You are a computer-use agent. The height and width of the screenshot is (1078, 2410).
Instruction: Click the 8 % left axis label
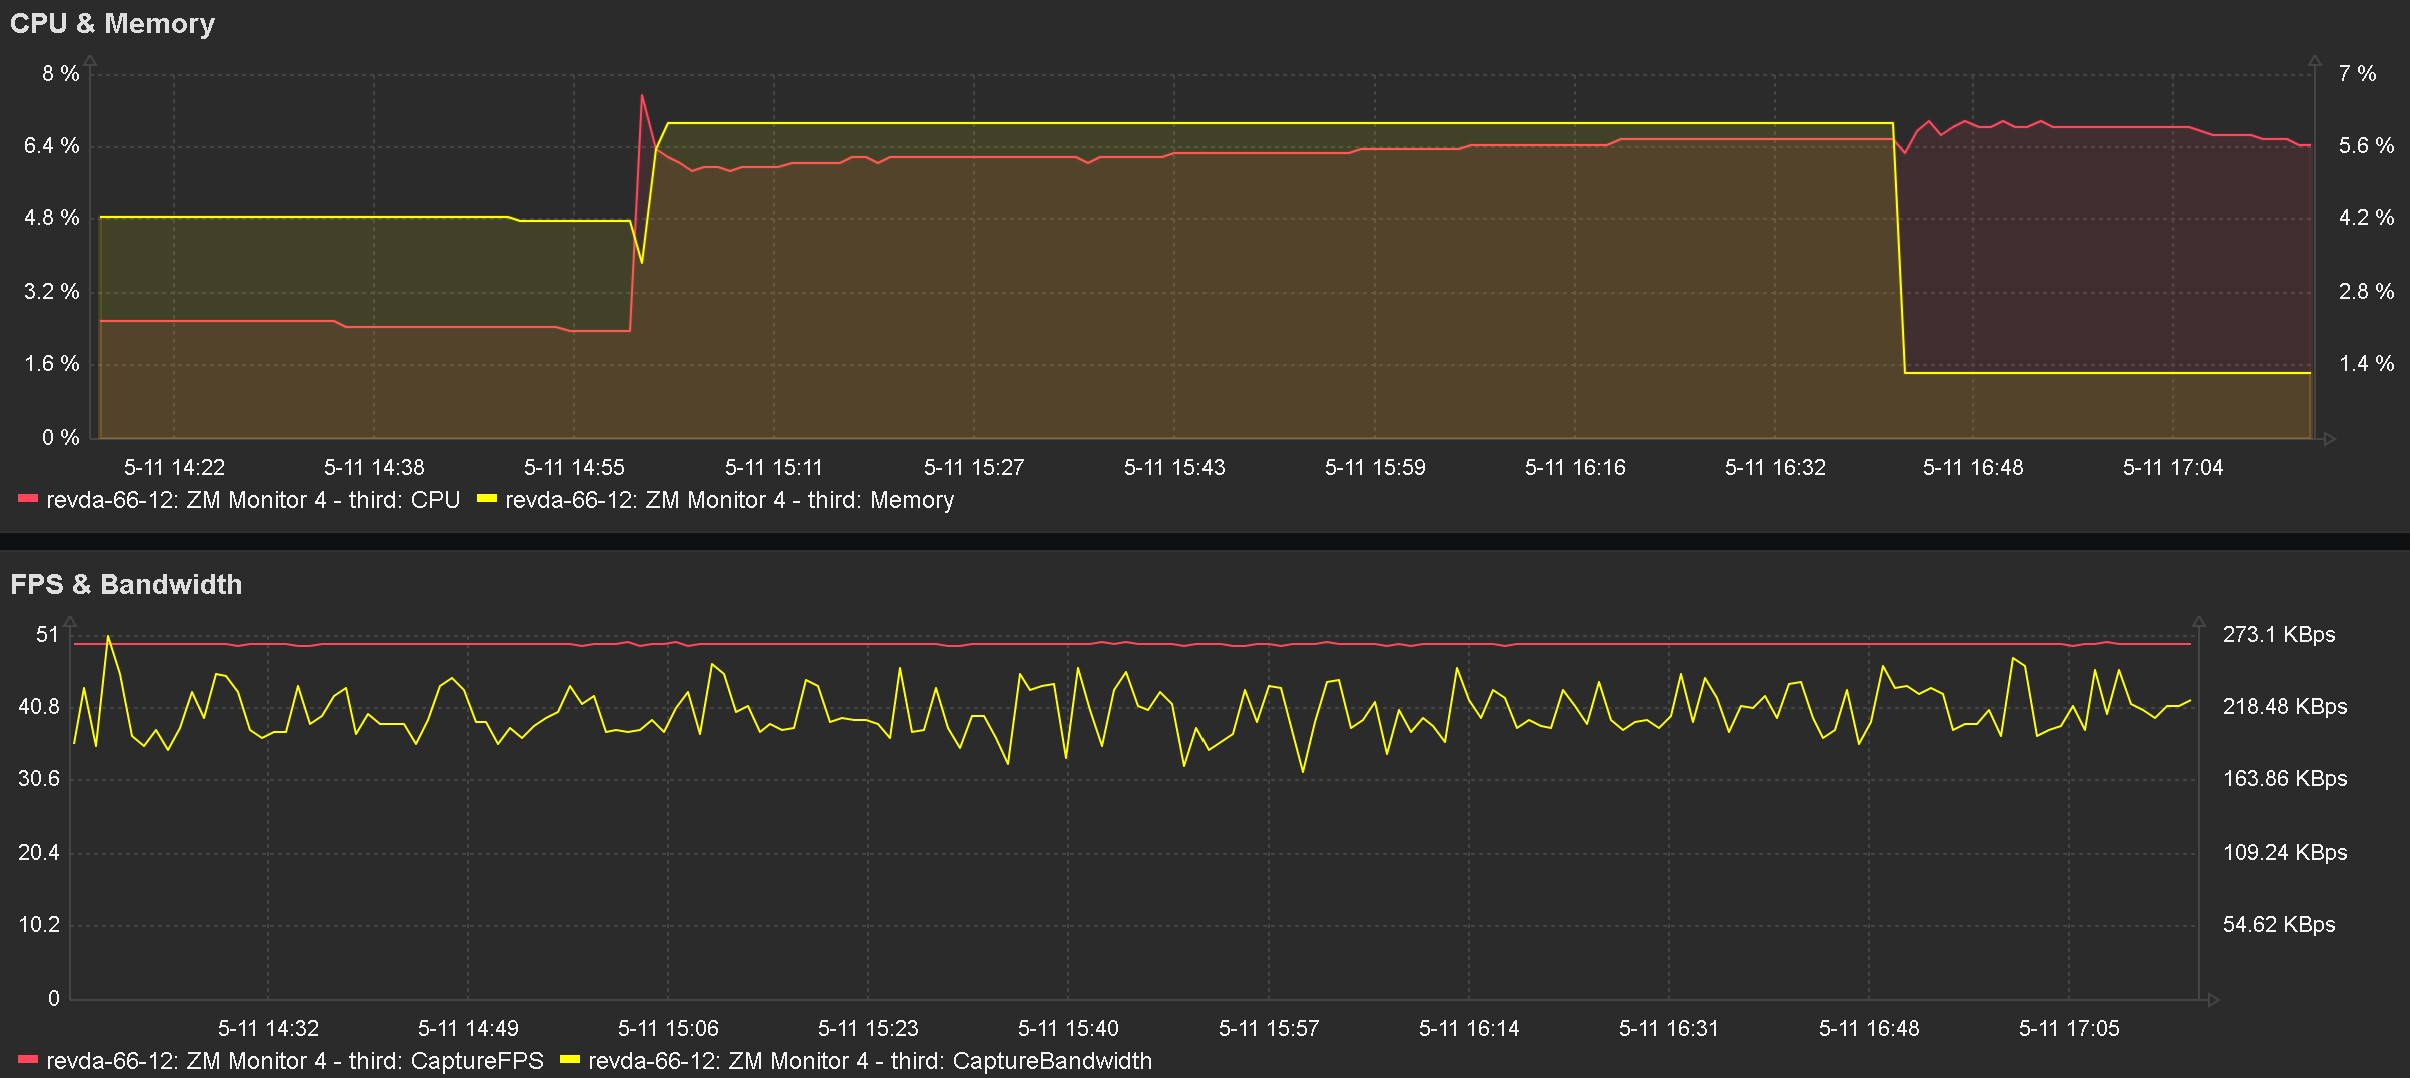(x=60, y=74)
